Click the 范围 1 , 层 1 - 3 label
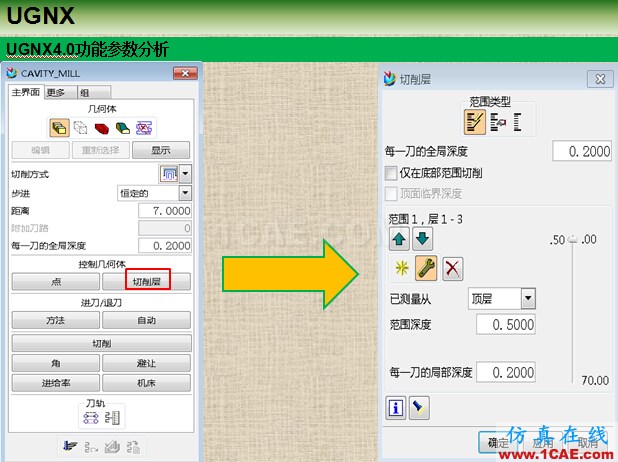 425,219
